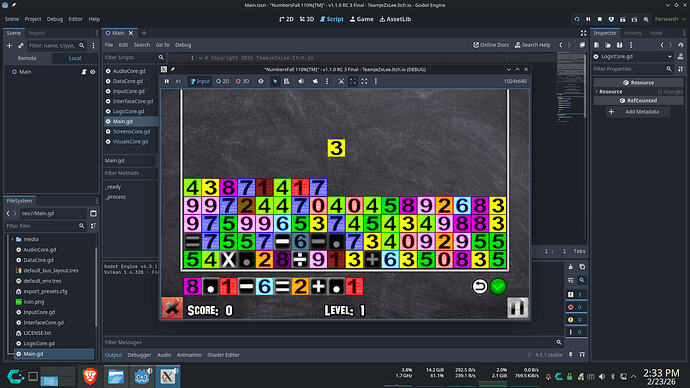Toggle the Input mode in the game window
Image resolution: width=690 pixels, height=388 pixels.
click(x=200, y=81)
